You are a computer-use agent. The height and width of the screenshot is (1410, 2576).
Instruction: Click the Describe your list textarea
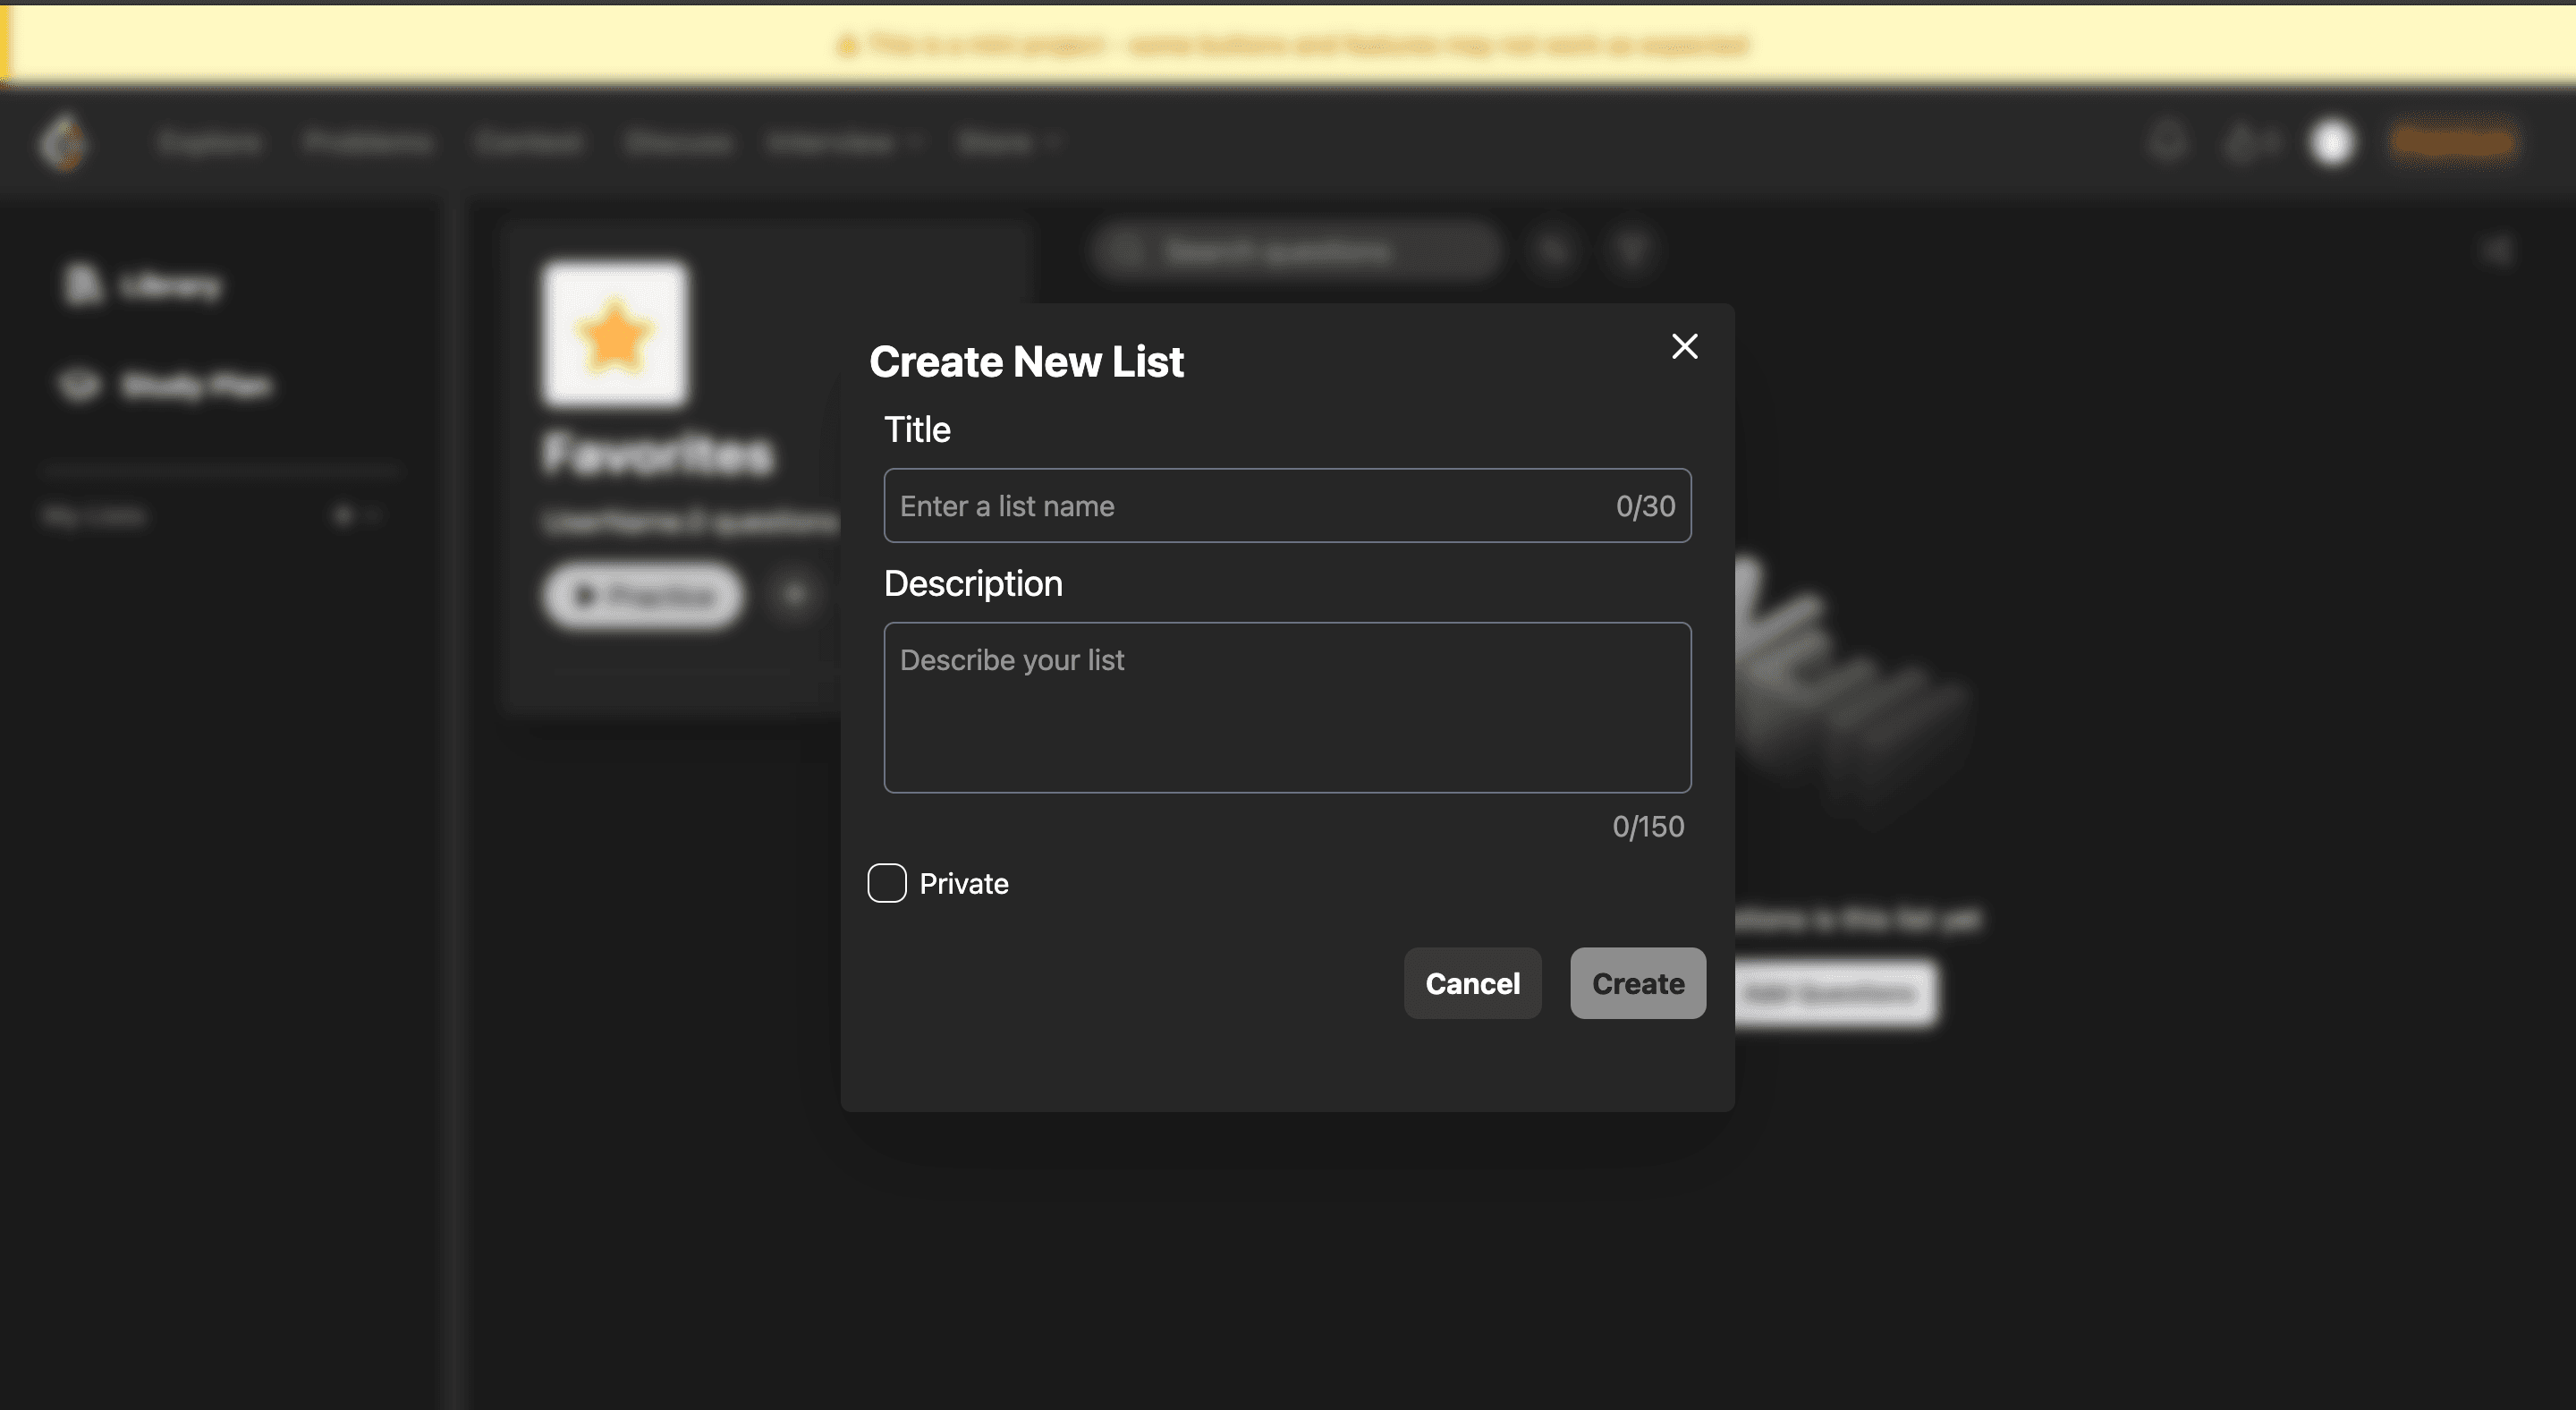click(1287, 708)
